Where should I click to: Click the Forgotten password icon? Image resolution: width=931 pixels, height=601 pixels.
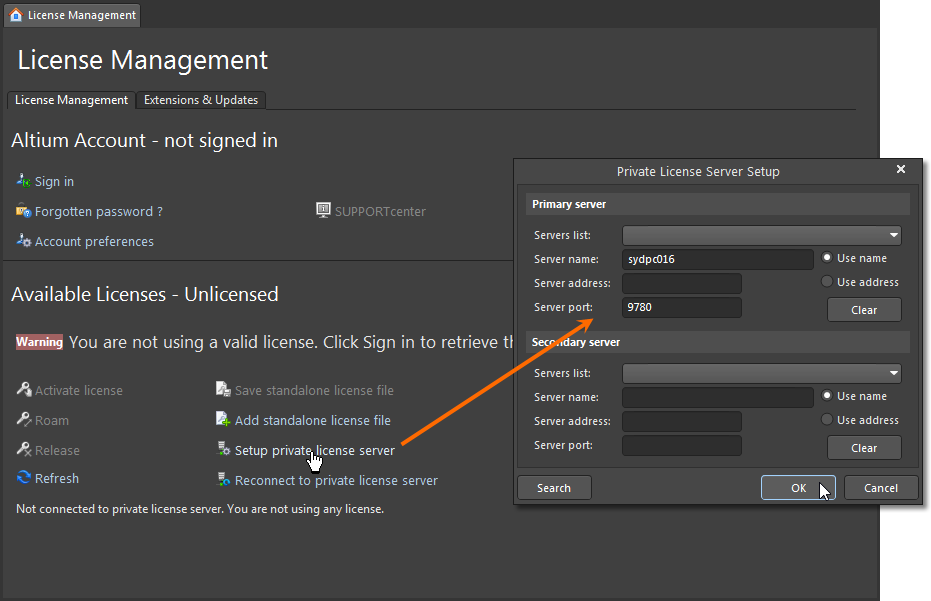[24, 211]
